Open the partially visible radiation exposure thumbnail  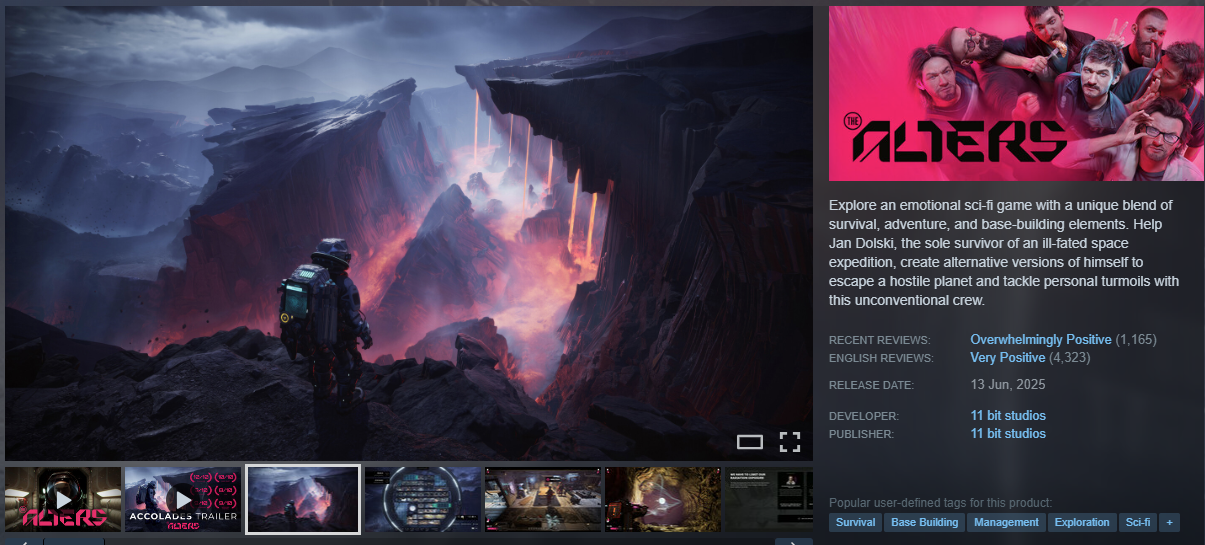[768, 499]
